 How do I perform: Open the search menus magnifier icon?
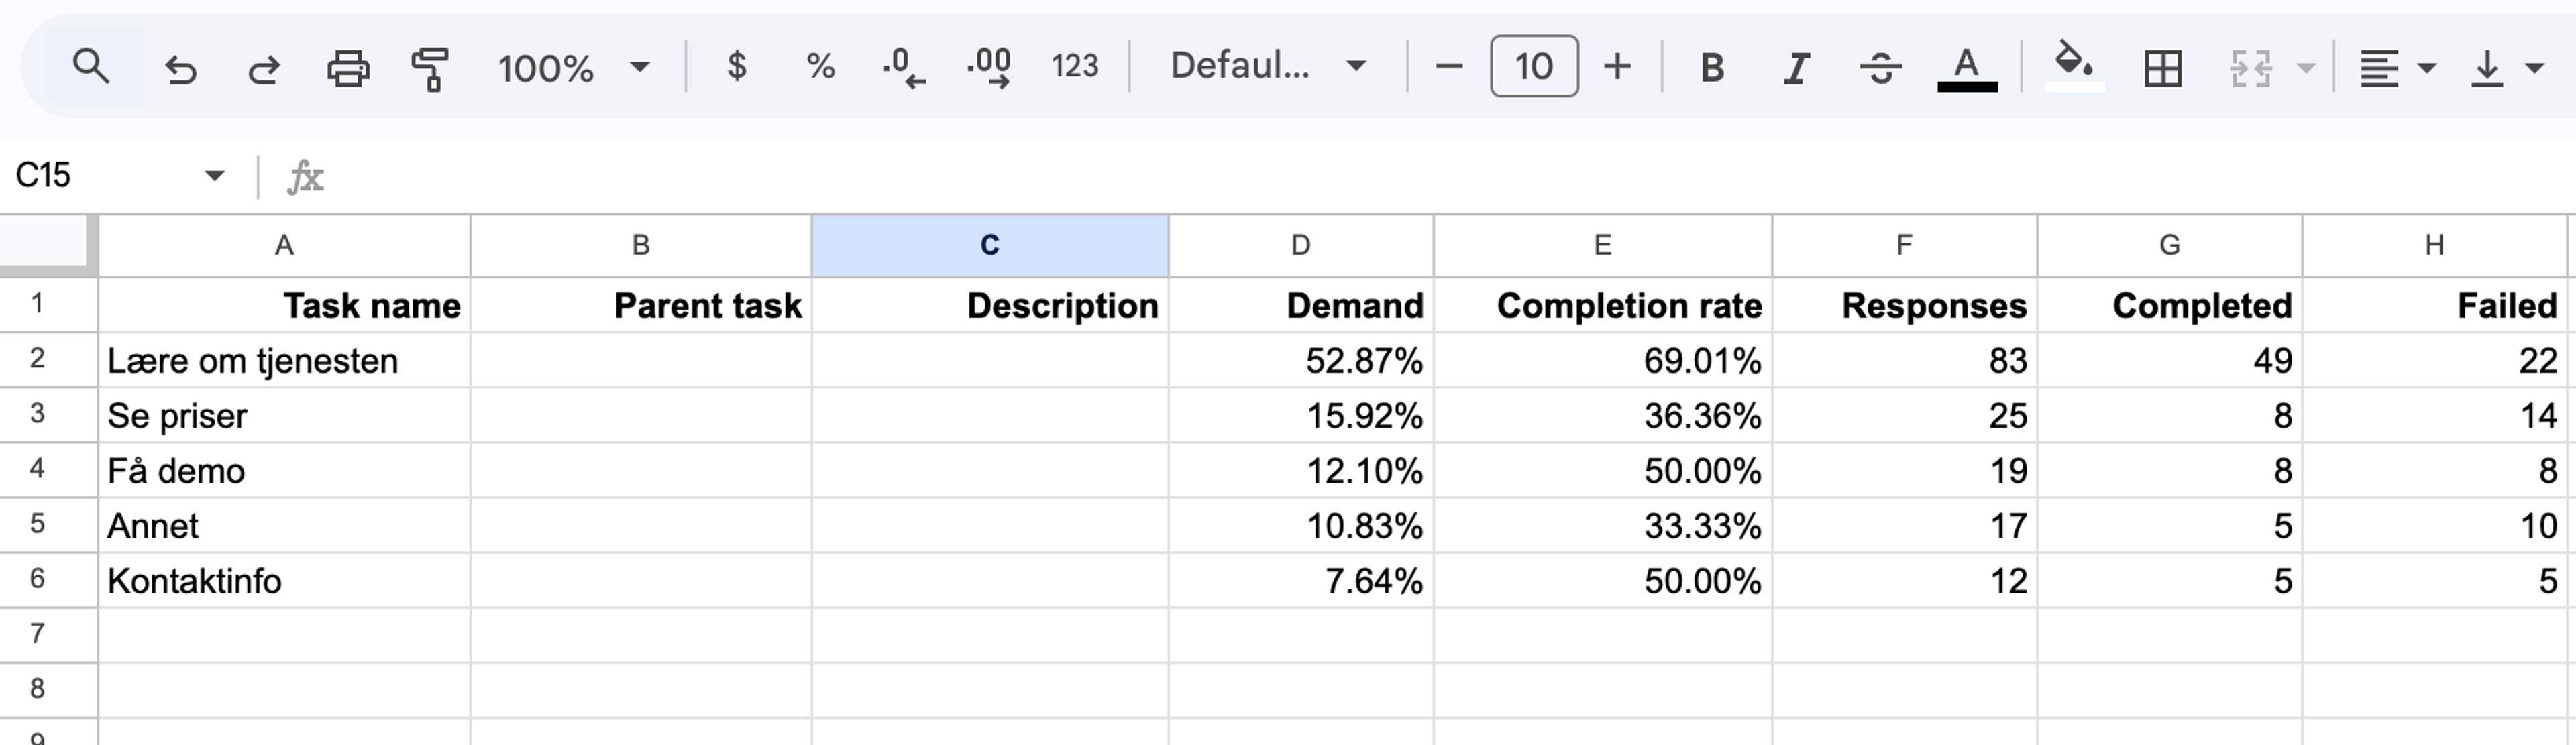click(x=91, y=67)
